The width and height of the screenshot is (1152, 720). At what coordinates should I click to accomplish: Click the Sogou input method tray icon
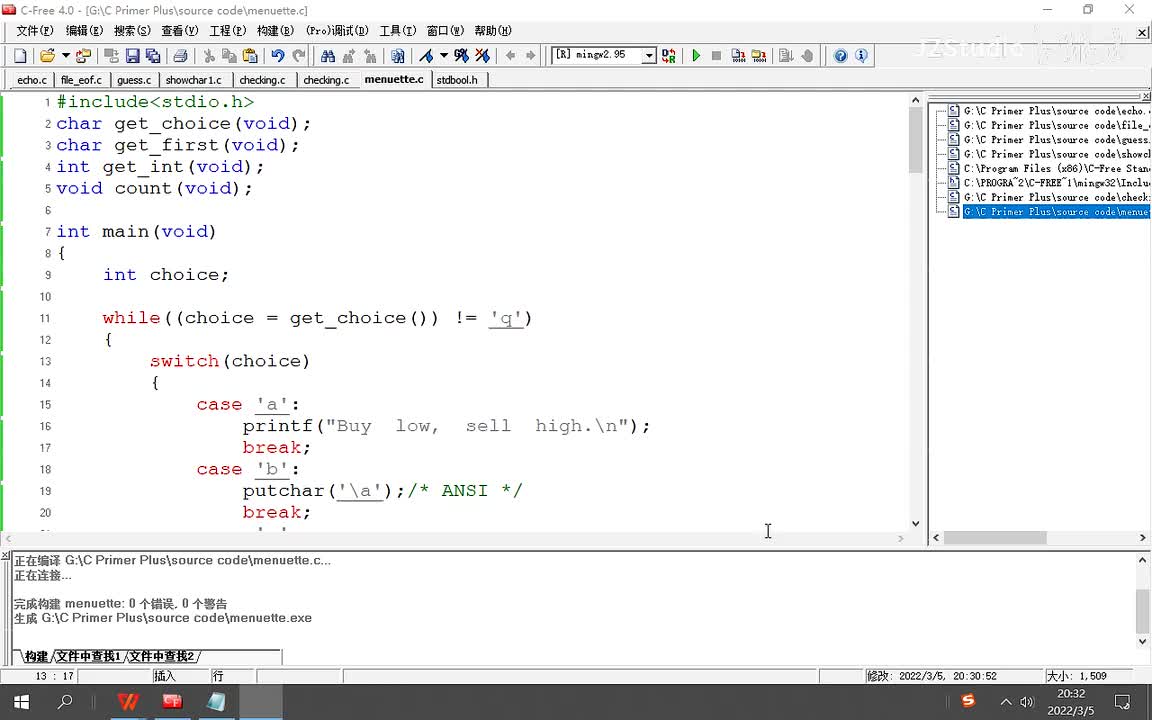point(968,701)
